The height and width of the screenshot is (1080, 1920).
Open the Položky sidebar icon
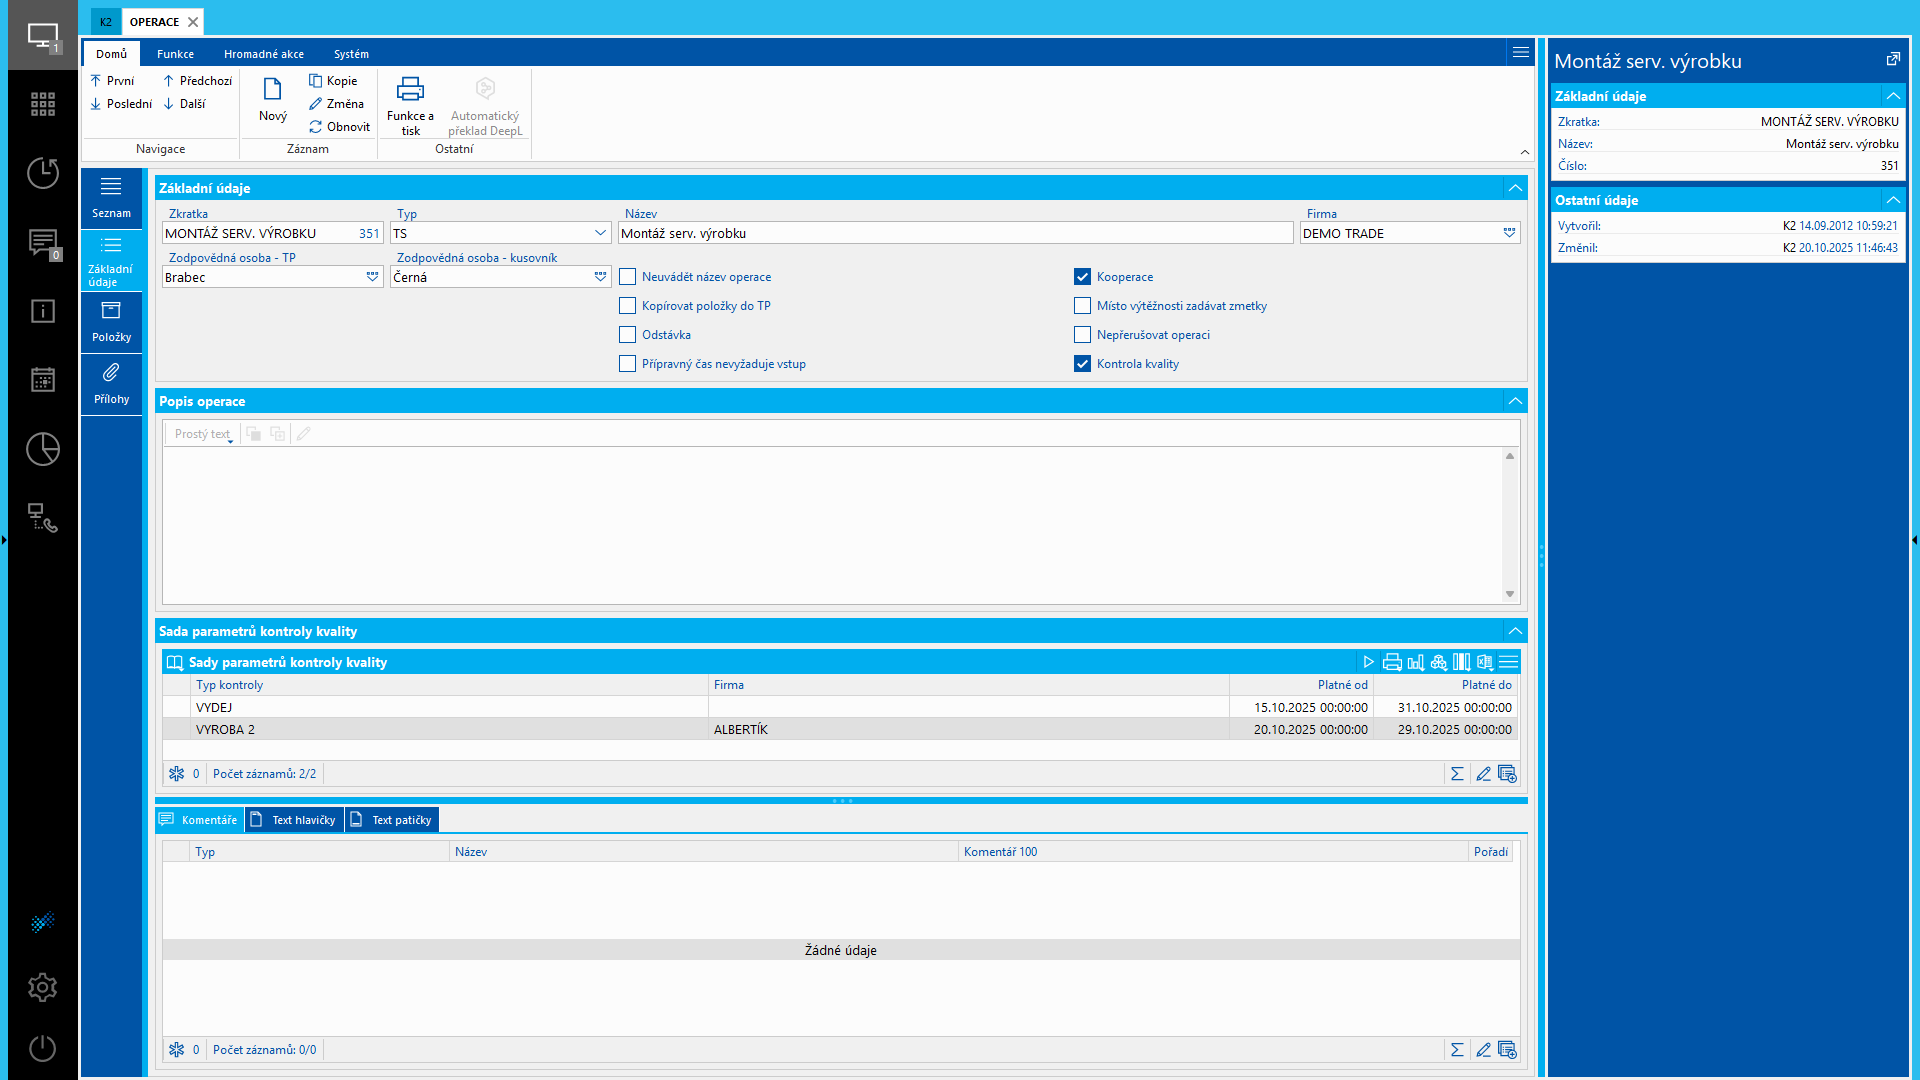click(111, 311)
